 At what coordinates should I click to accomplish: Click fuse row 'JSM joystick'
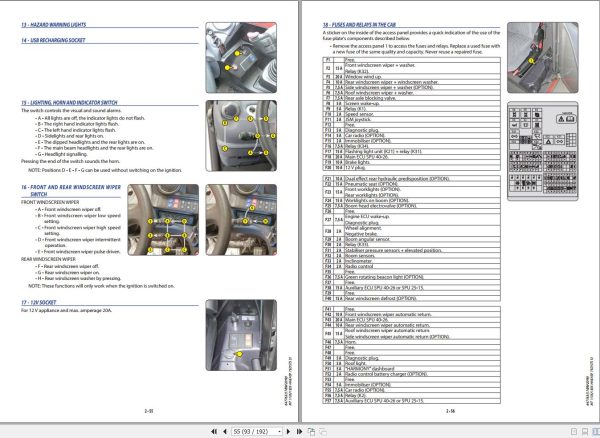click(412, 119)
